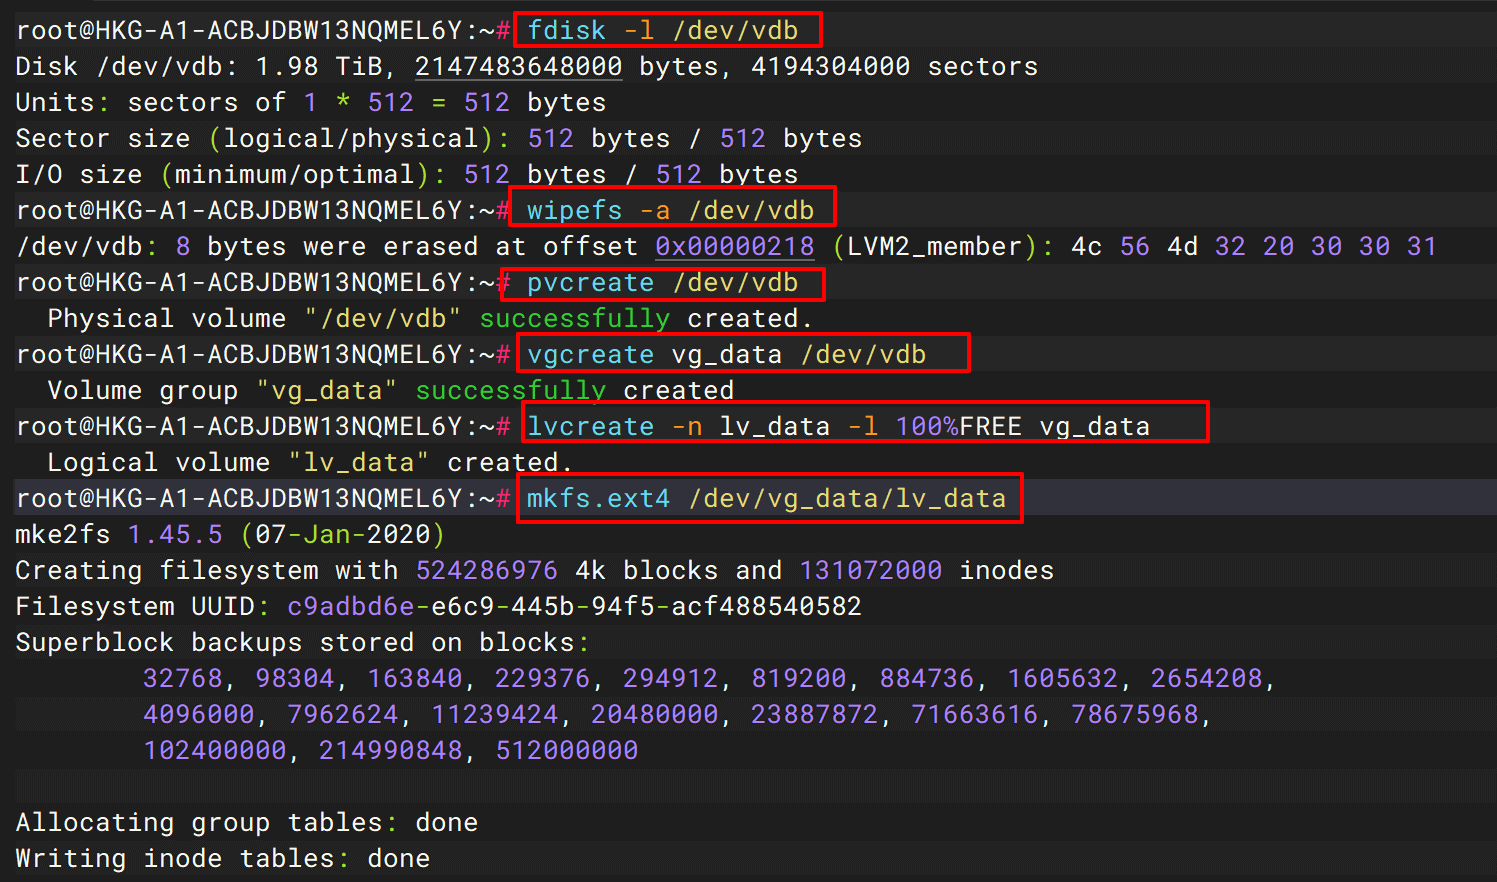This screenshot has height=882, width=1497.
Task: Click "Writing inode tables: done" line
Action: pyautogui.click(x=222, y=859)
